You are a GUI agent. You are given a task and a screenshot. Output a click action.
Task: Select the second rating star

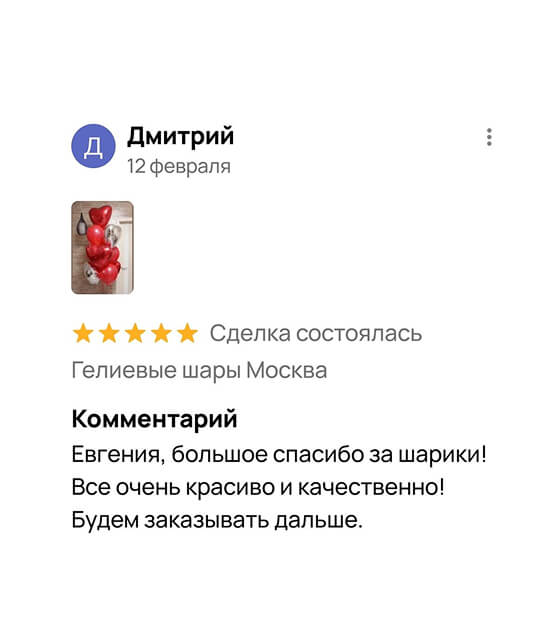109,333
